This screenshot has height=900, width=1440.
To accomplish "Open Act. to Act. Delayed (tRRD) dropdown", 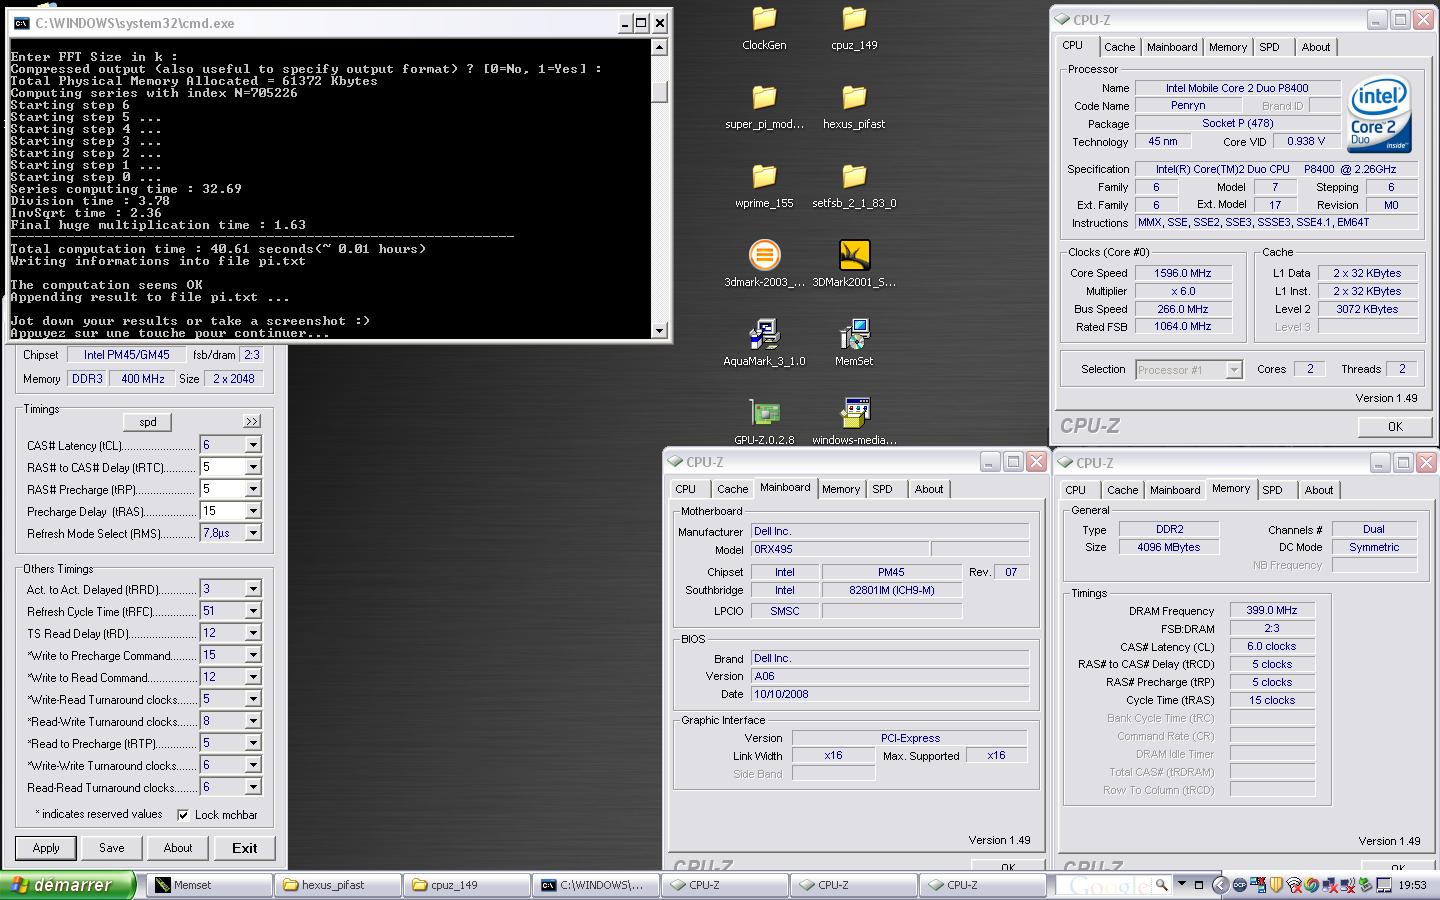I will click(253, 589).
